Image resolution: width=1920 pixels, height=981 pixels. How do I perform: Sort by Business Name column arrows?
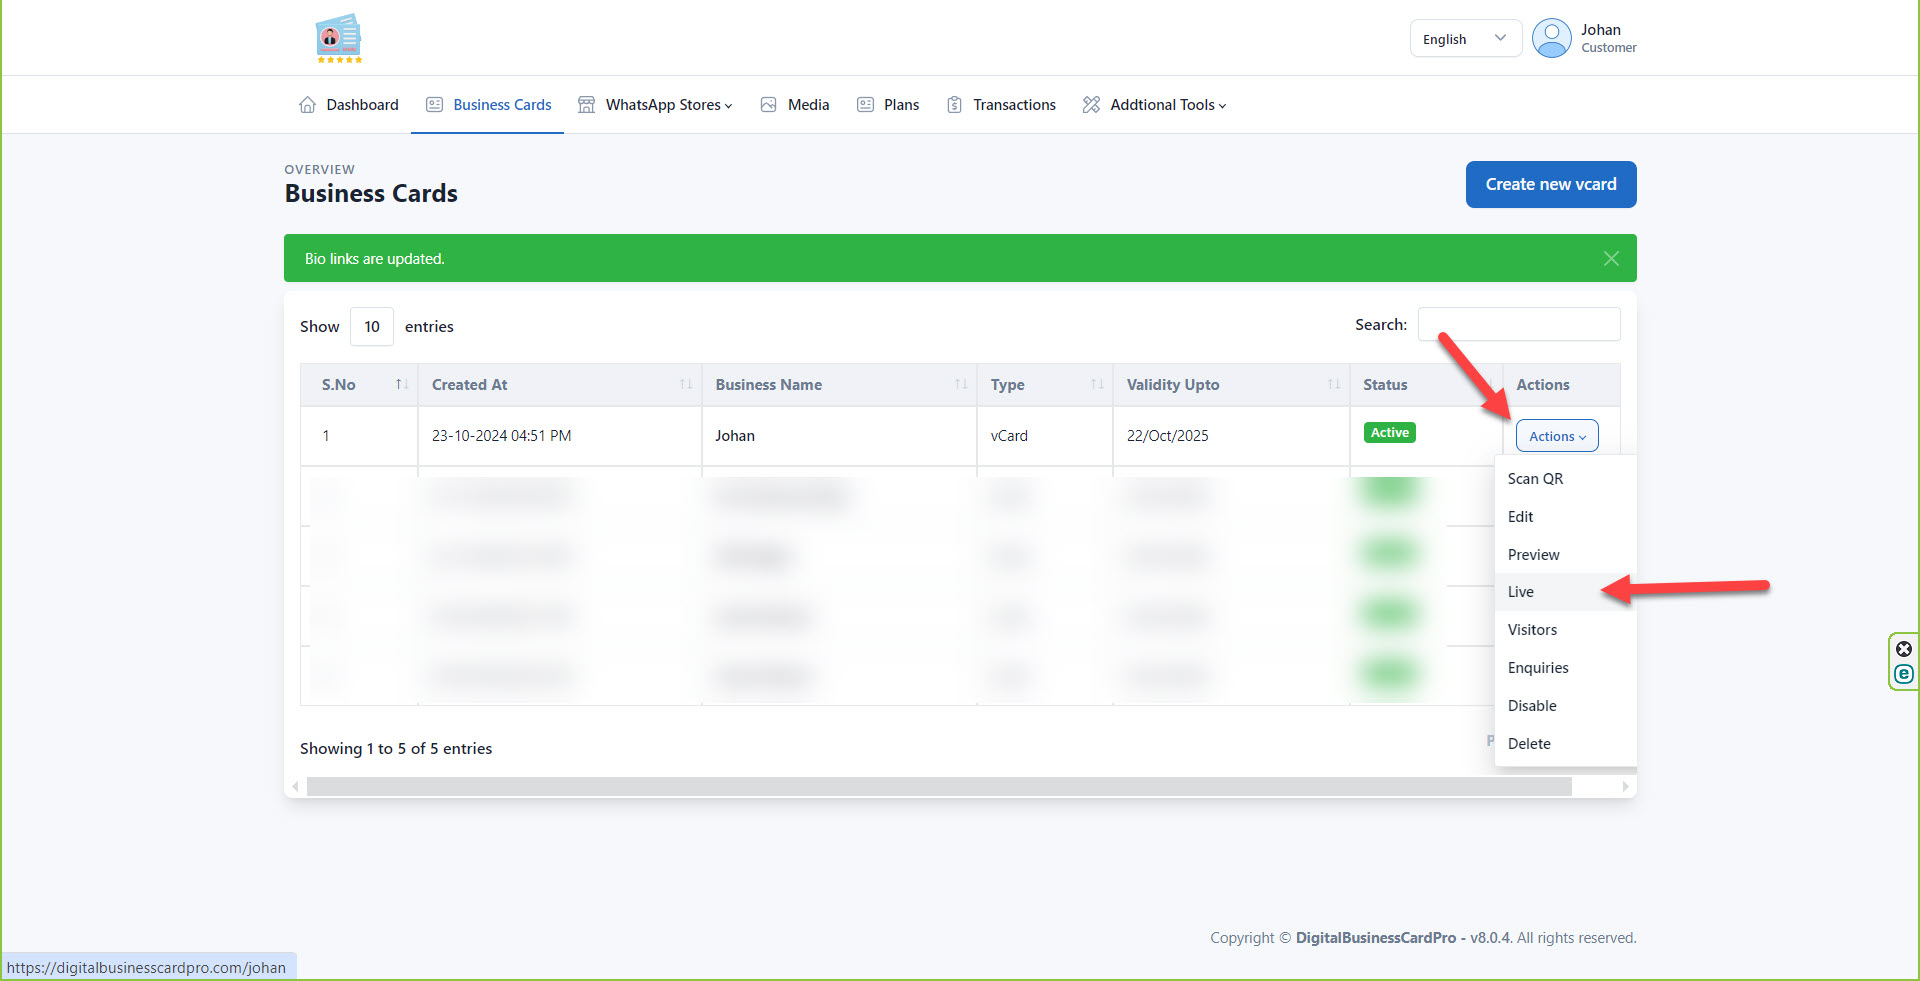[960, 385]
